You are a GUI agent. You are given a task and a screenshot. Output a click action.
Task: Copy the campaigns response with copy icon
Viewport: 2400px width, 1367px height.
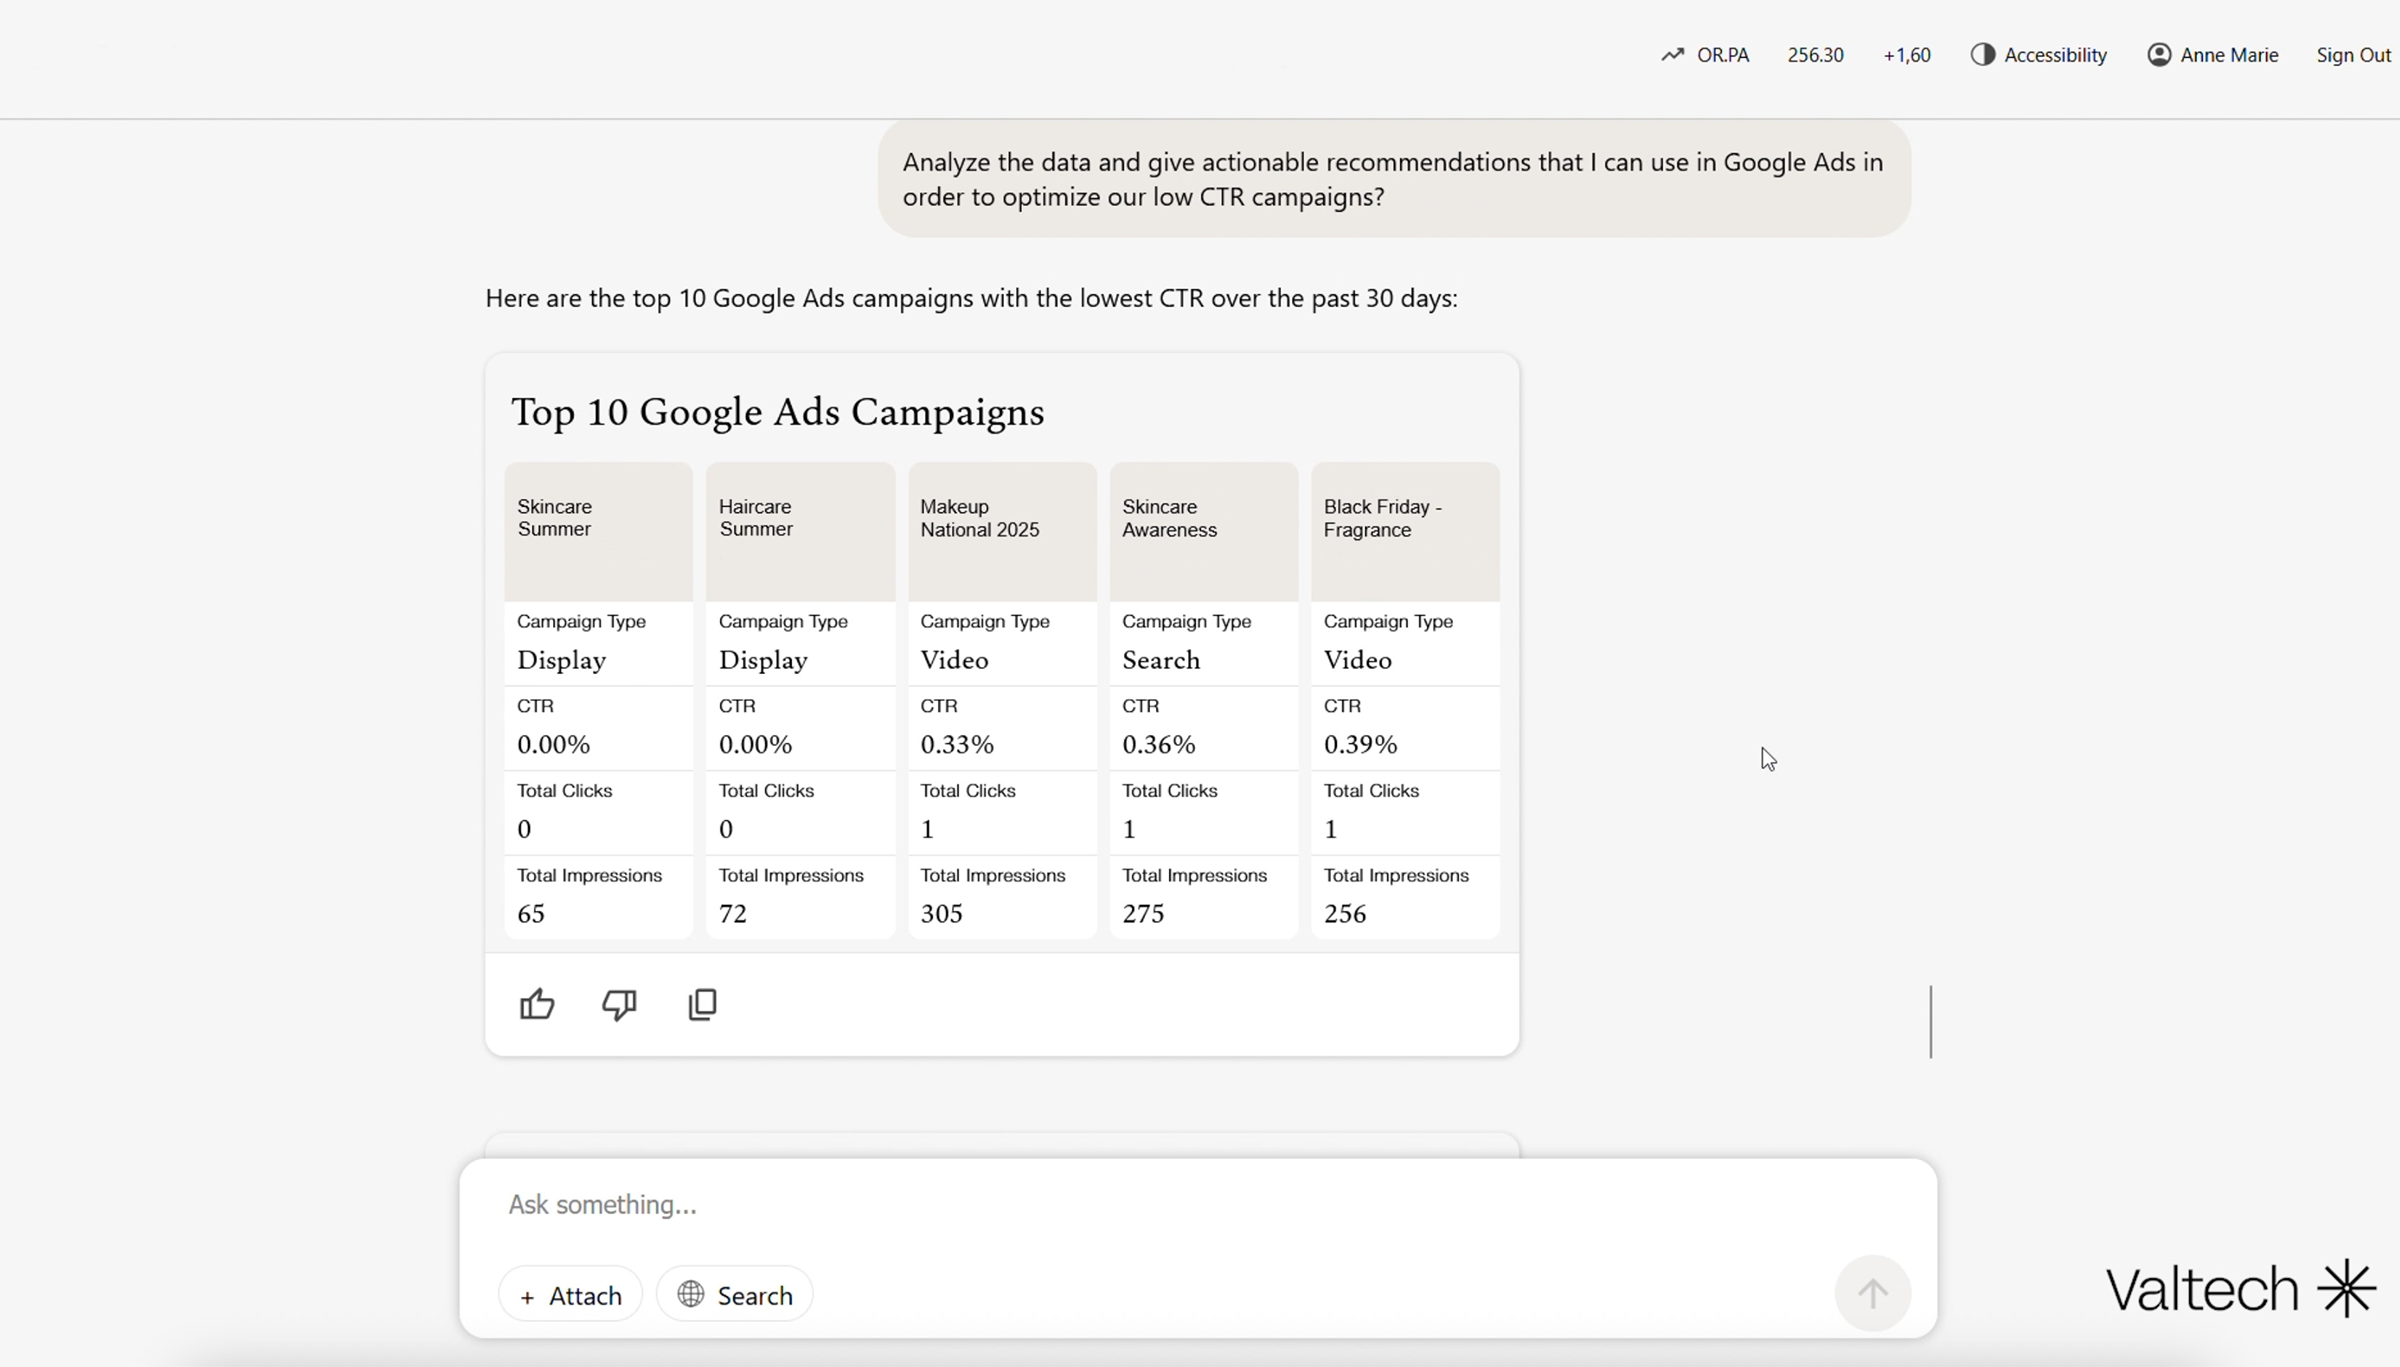(703, 1004)
